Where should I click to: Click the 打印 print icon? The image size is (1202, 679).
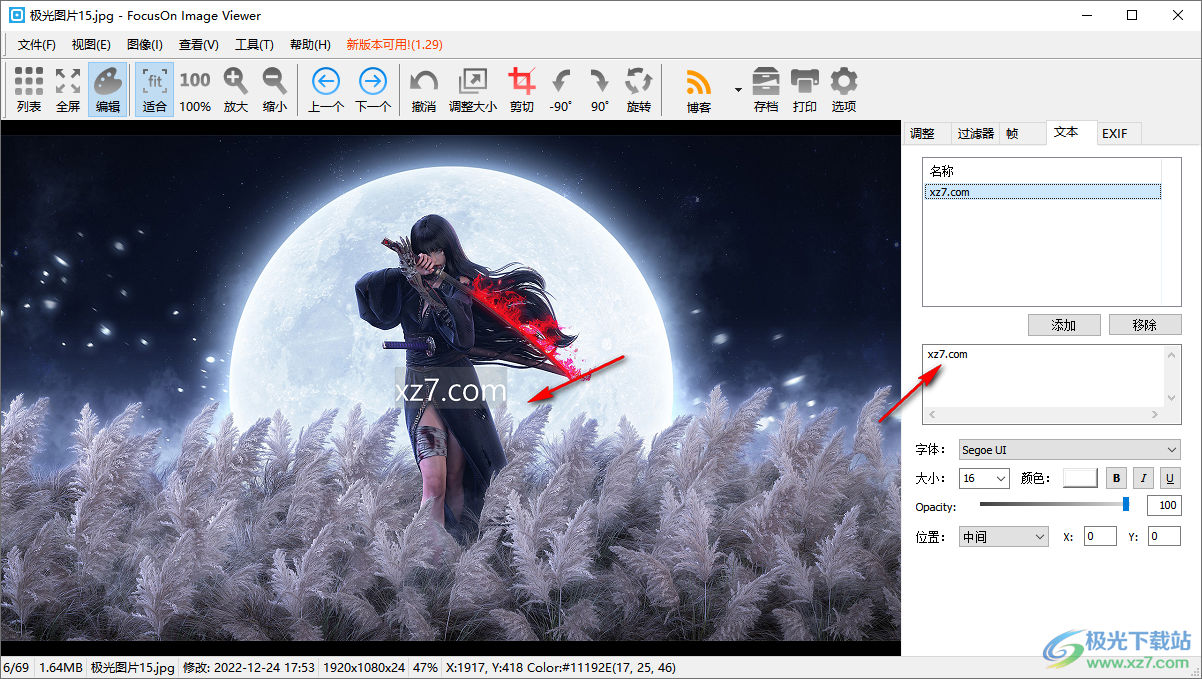(x=805, y=90)
